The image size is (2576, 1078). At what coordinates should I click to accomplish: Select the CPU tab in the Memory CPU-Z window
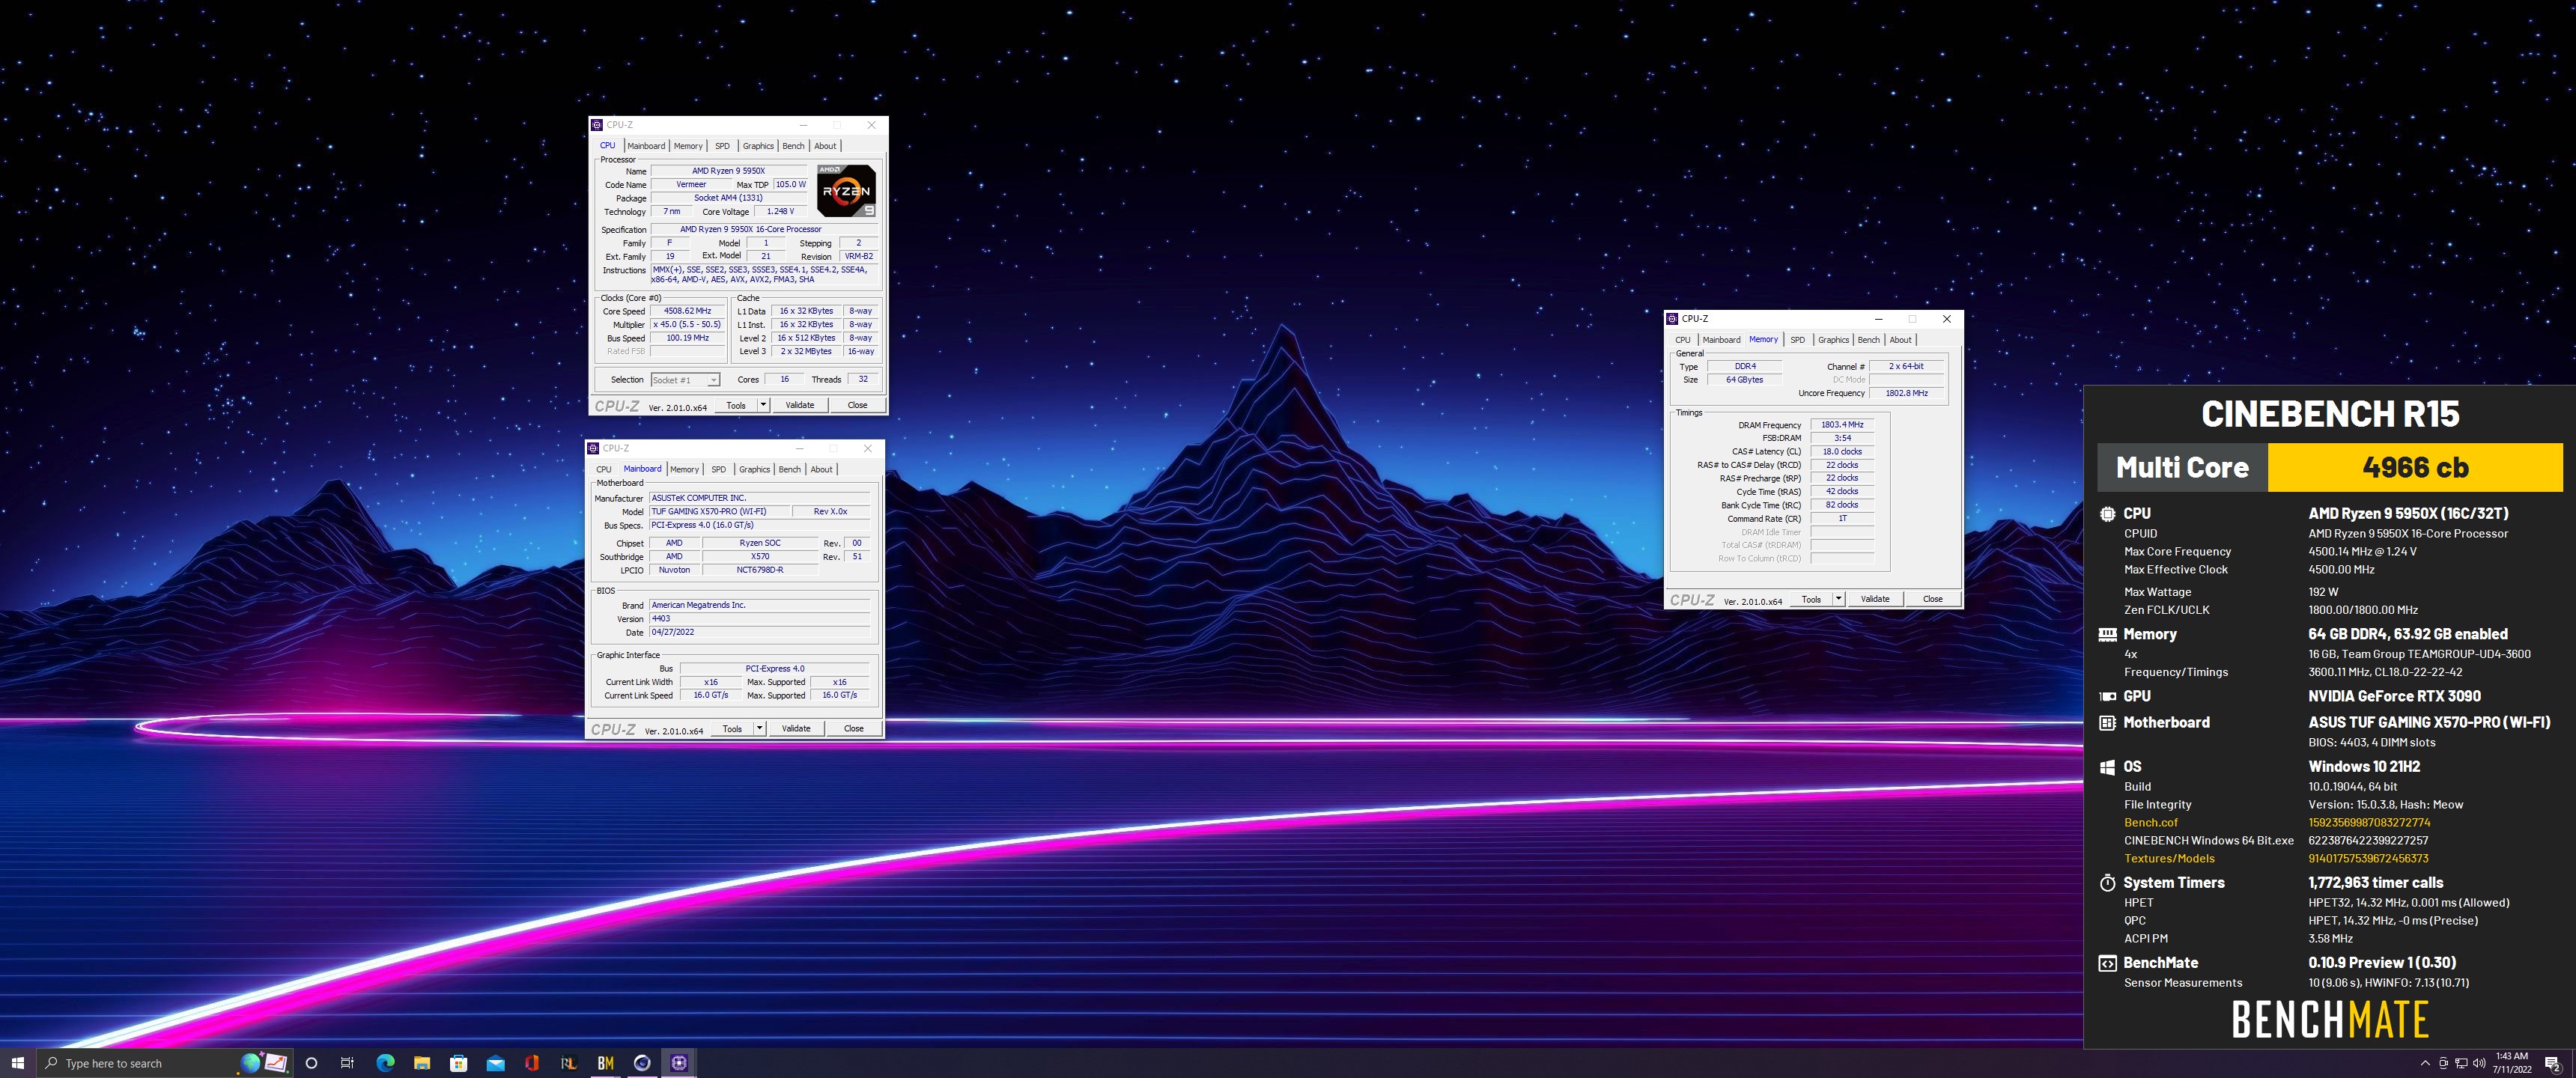(x=1683, y=340)
